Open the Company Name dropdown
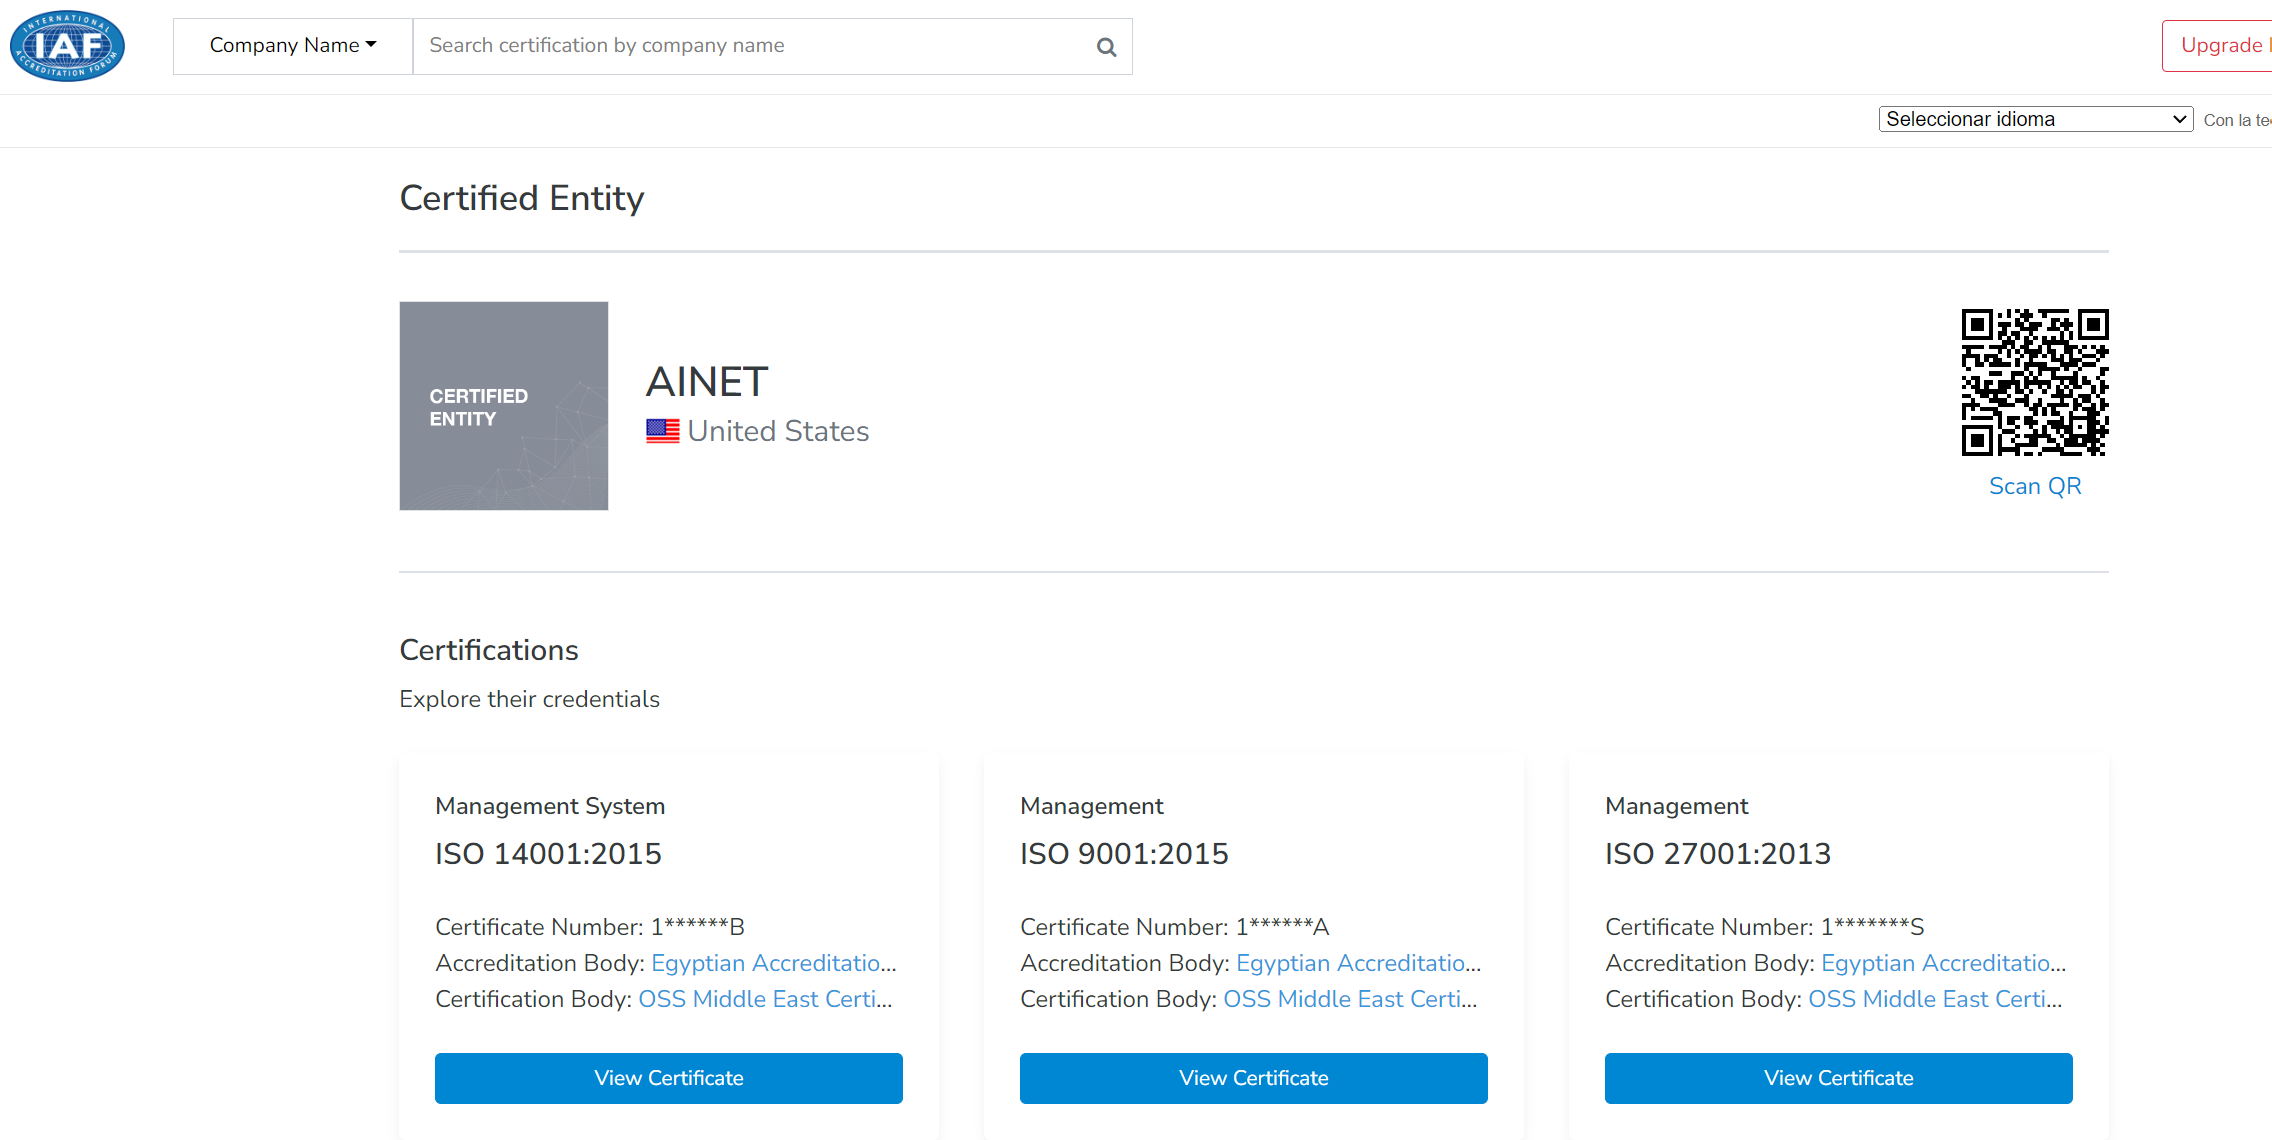 pos(293,46)
